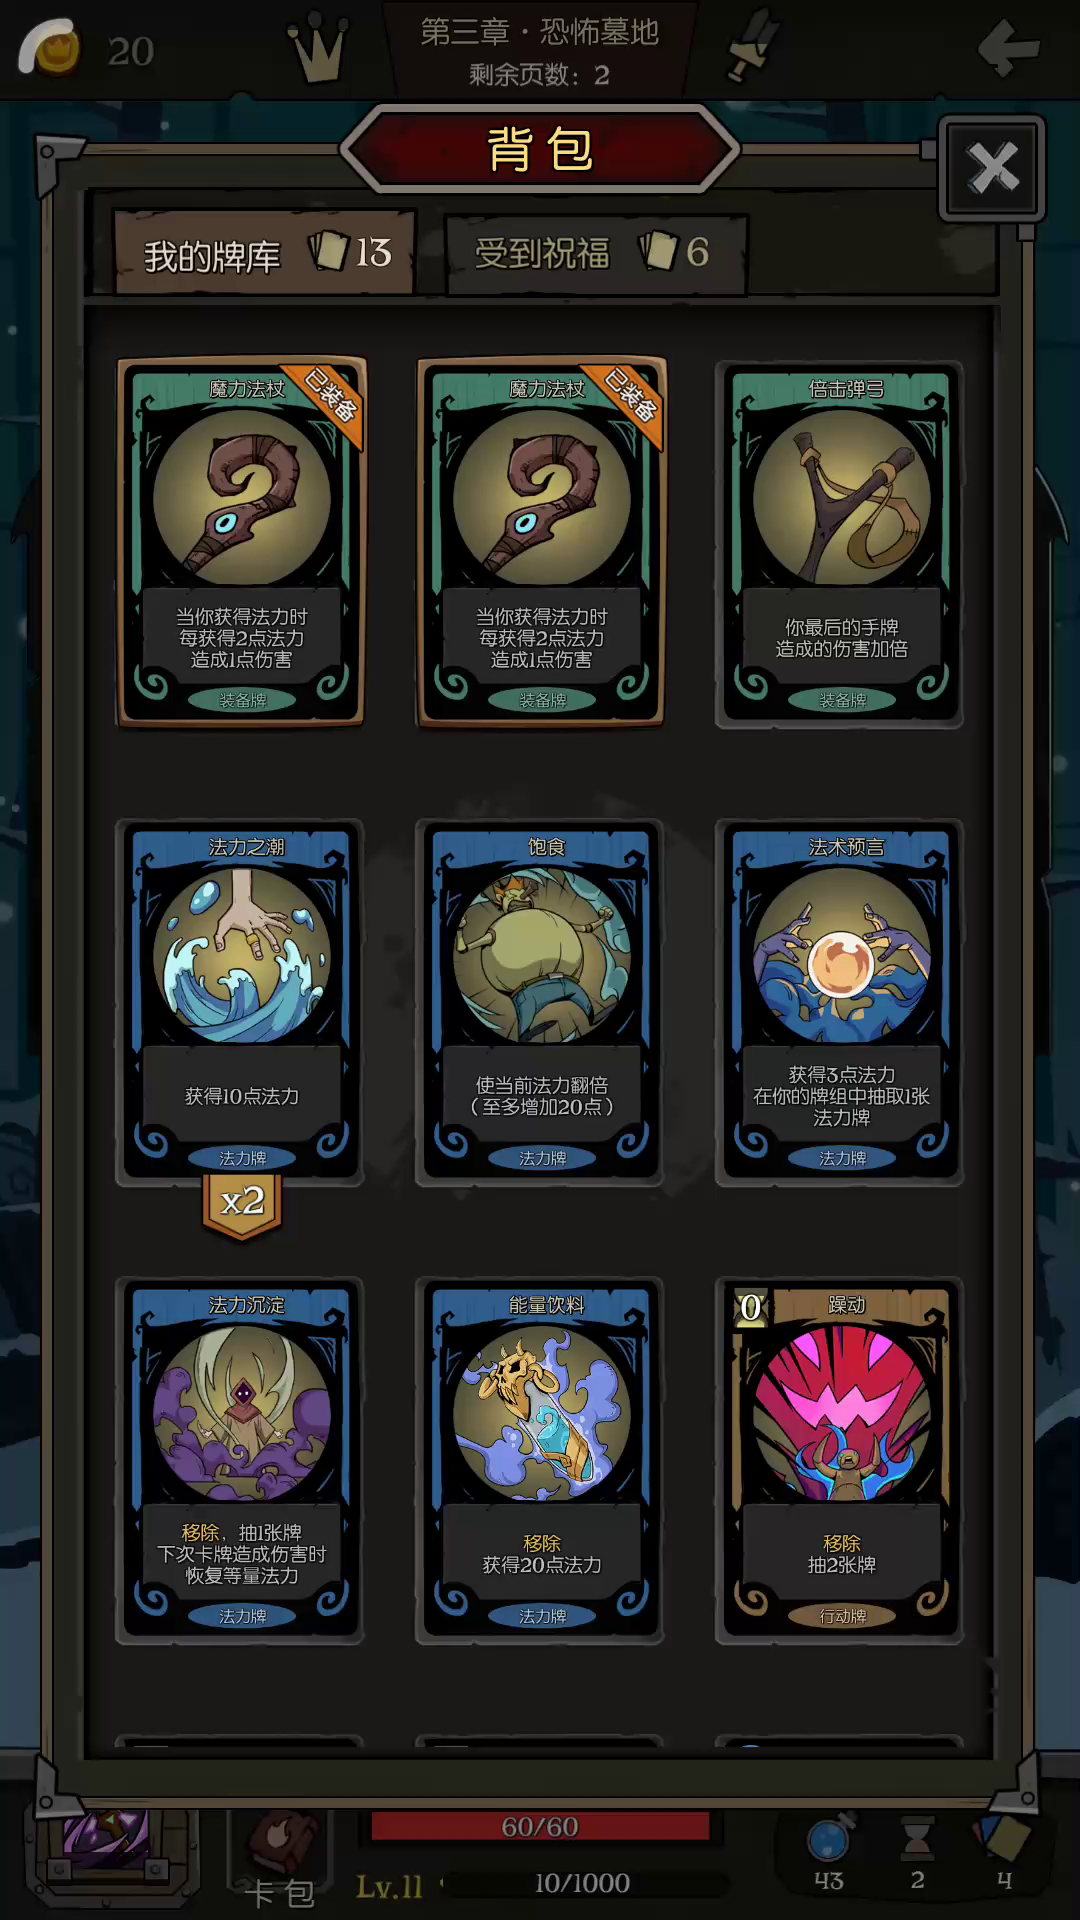
Task: Tap the red 60/60 health bar
Action: pyautogui.click(x=540, y=1826)
